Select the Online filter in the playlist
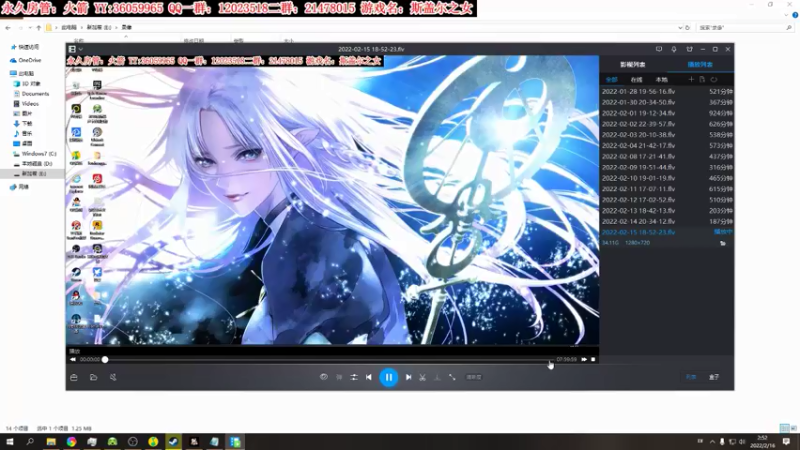 [636, 80]
